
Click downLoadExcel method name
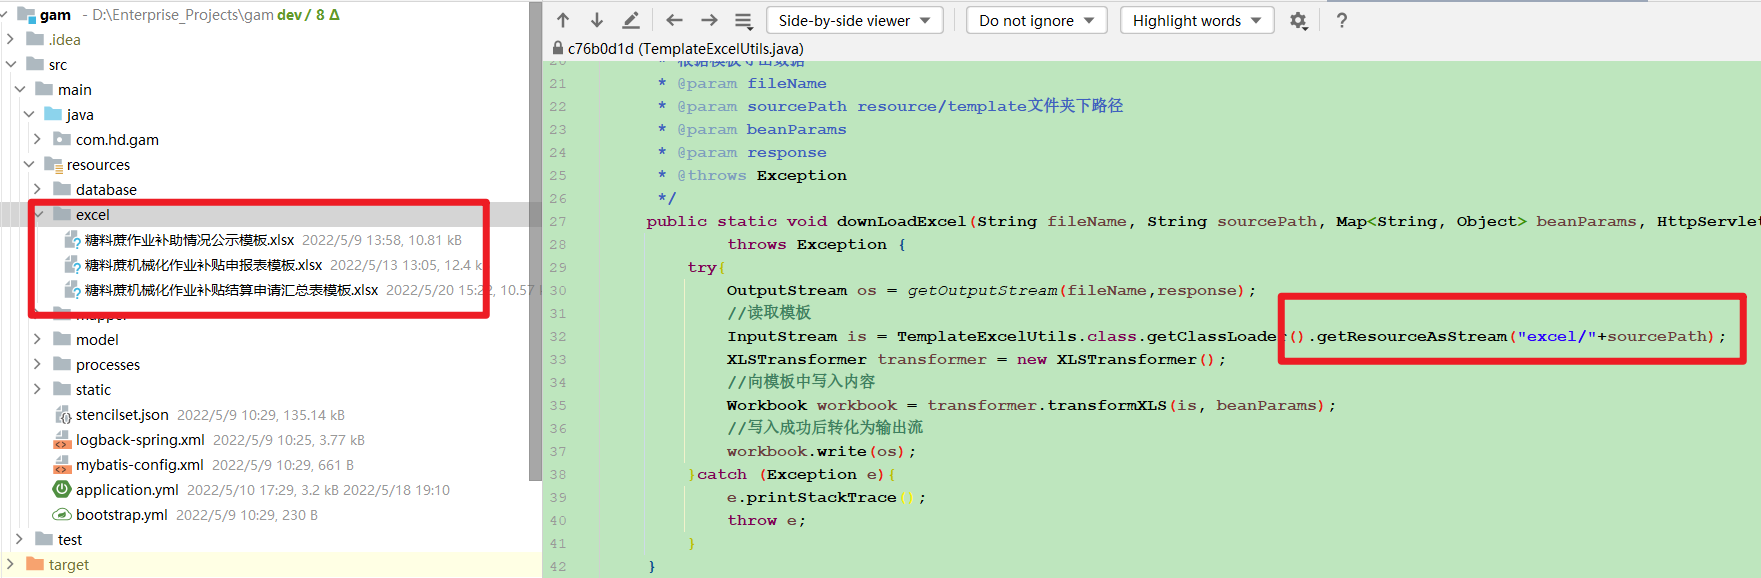click(x=901, y=221)
